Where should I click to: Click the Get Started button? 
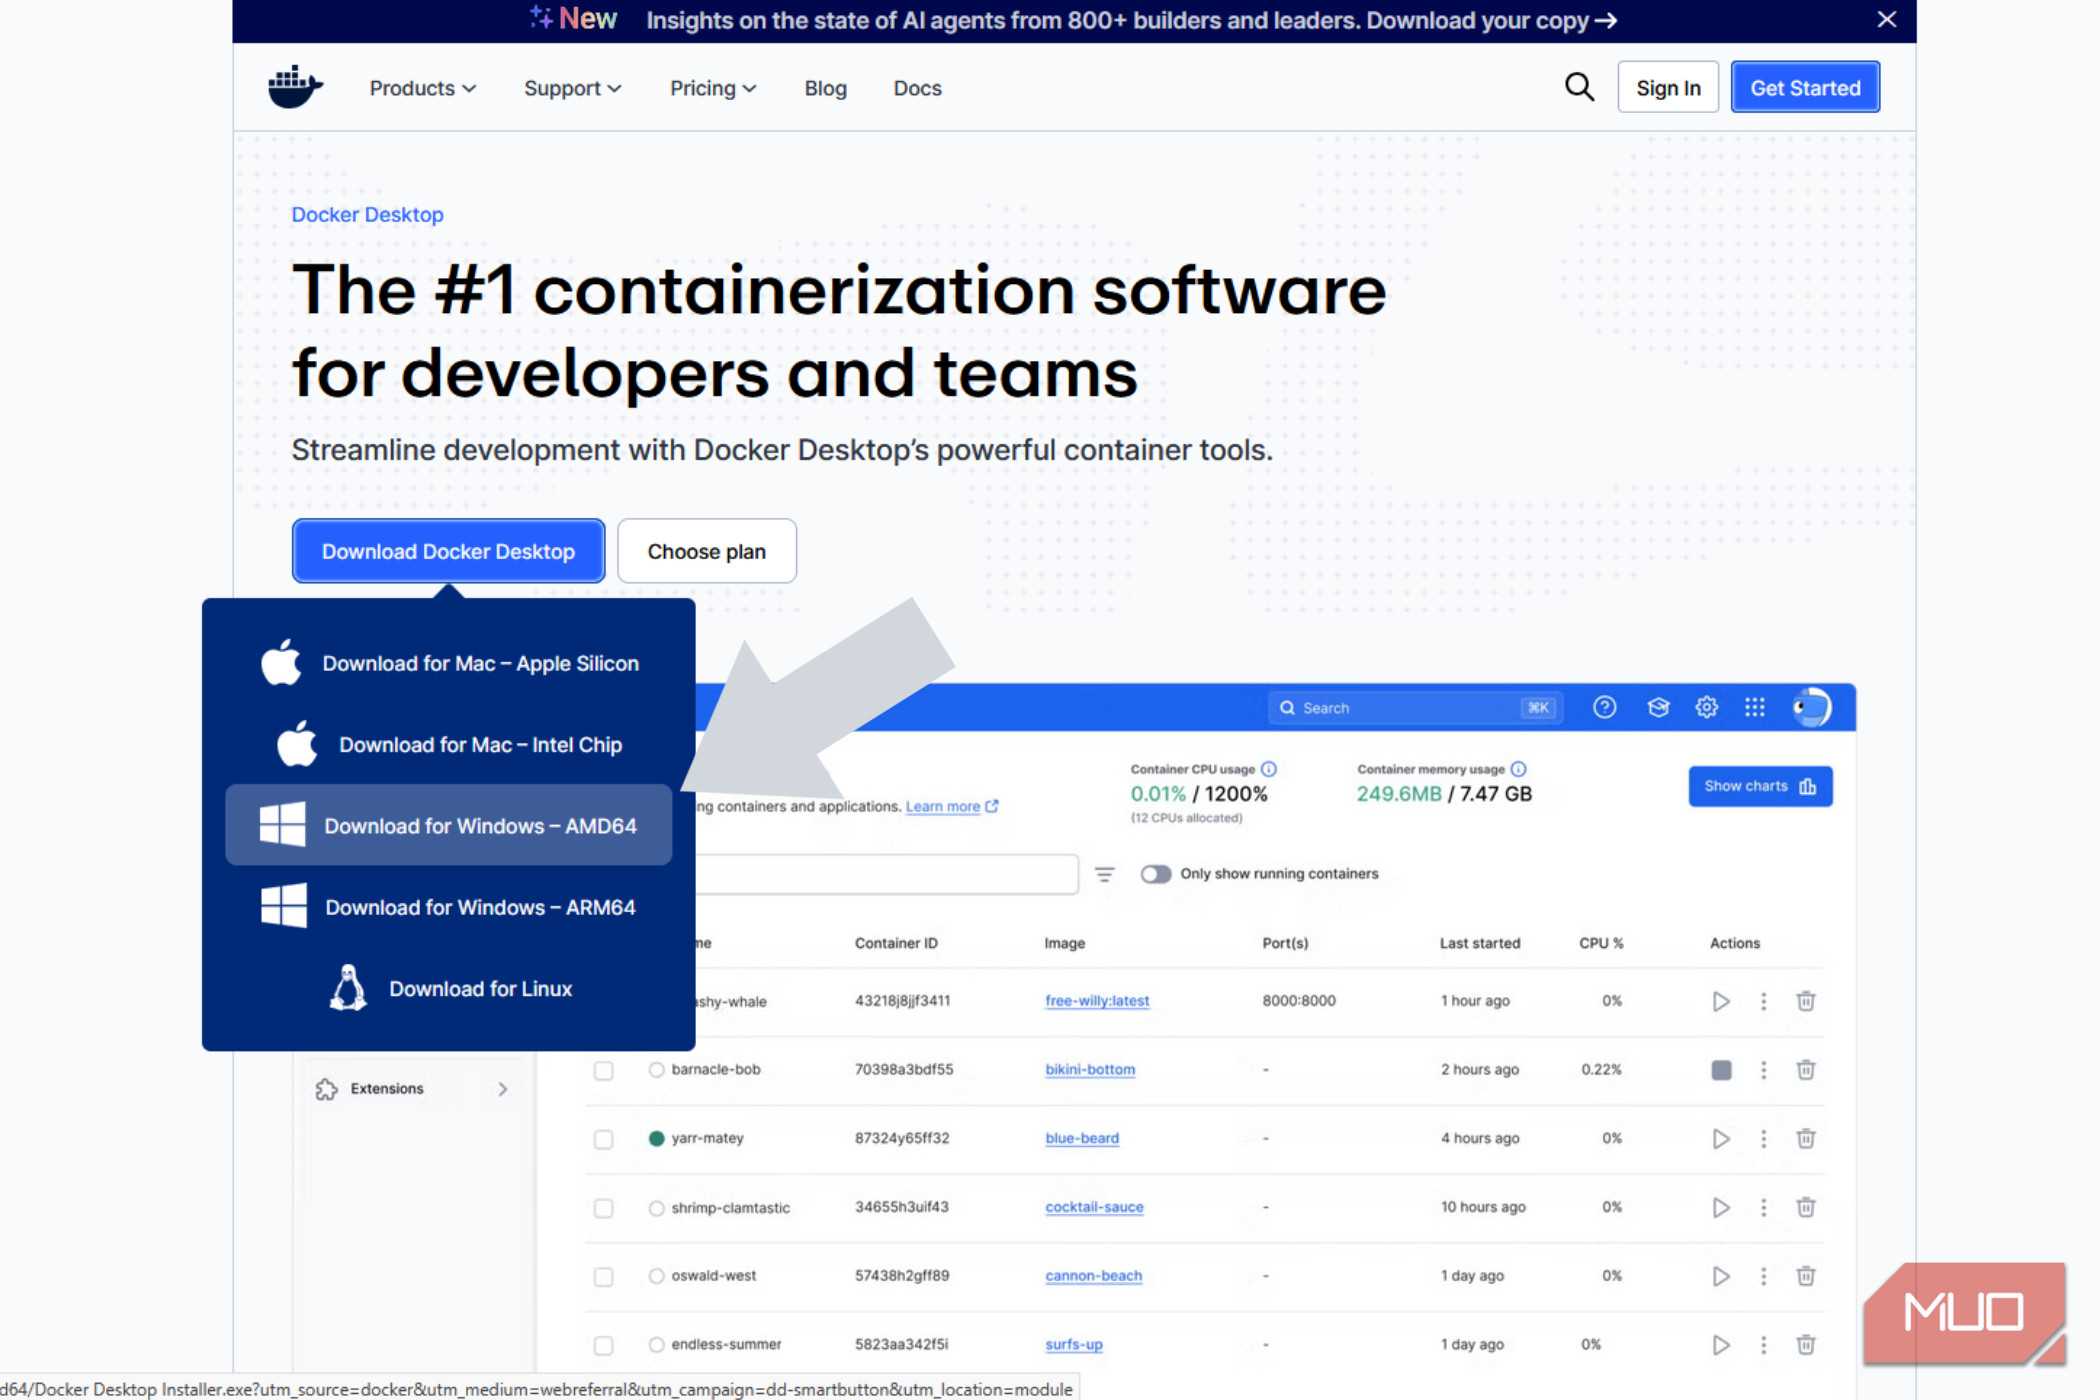(1805, 88)
